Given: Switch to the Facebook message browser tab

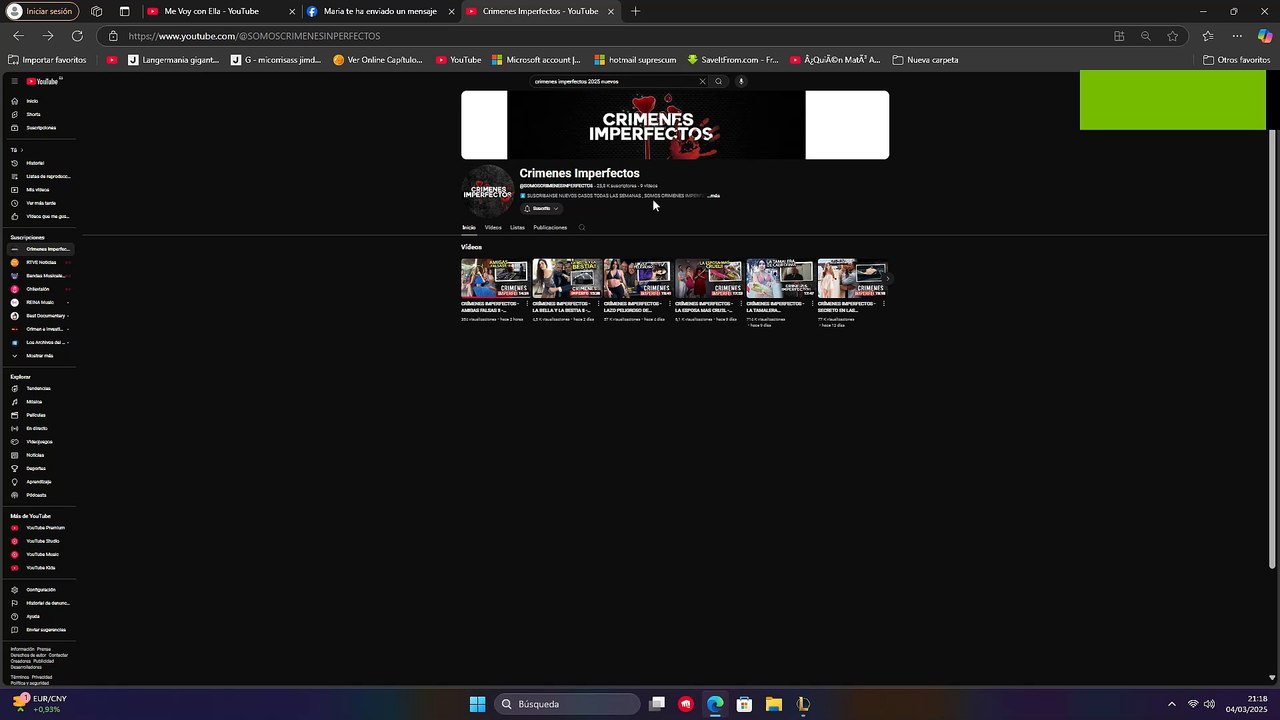Looking at the screenshot, I should [x=380, y=11].
